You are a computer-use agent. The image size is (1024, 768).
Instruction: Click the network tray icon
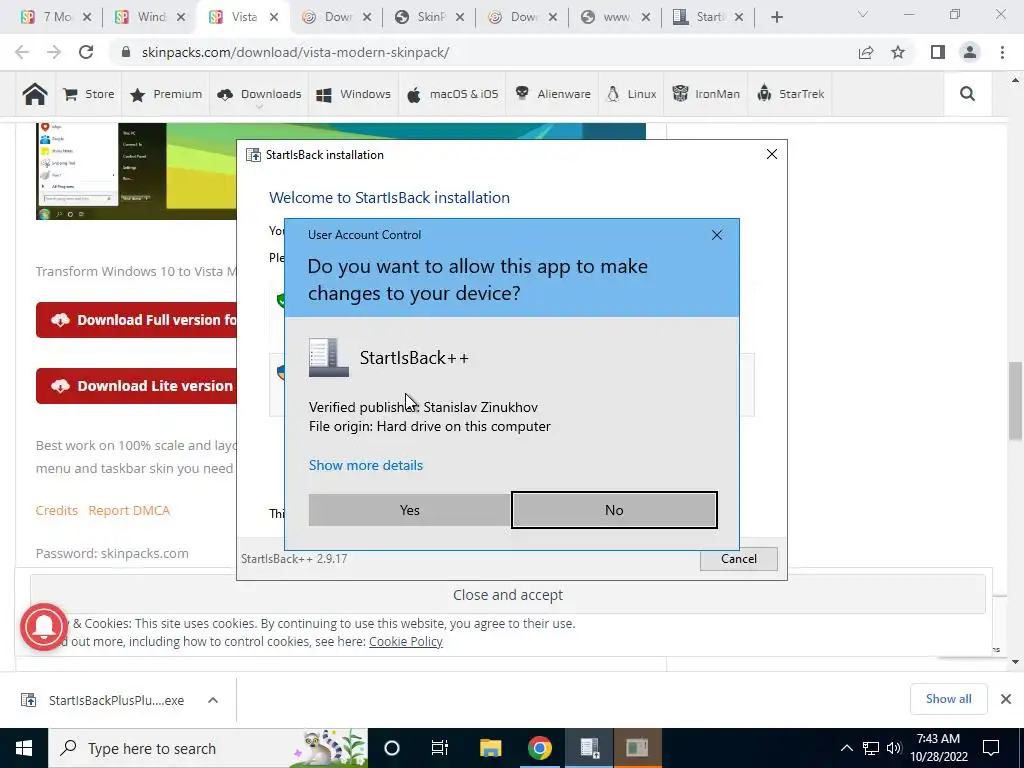pos(871,748)
